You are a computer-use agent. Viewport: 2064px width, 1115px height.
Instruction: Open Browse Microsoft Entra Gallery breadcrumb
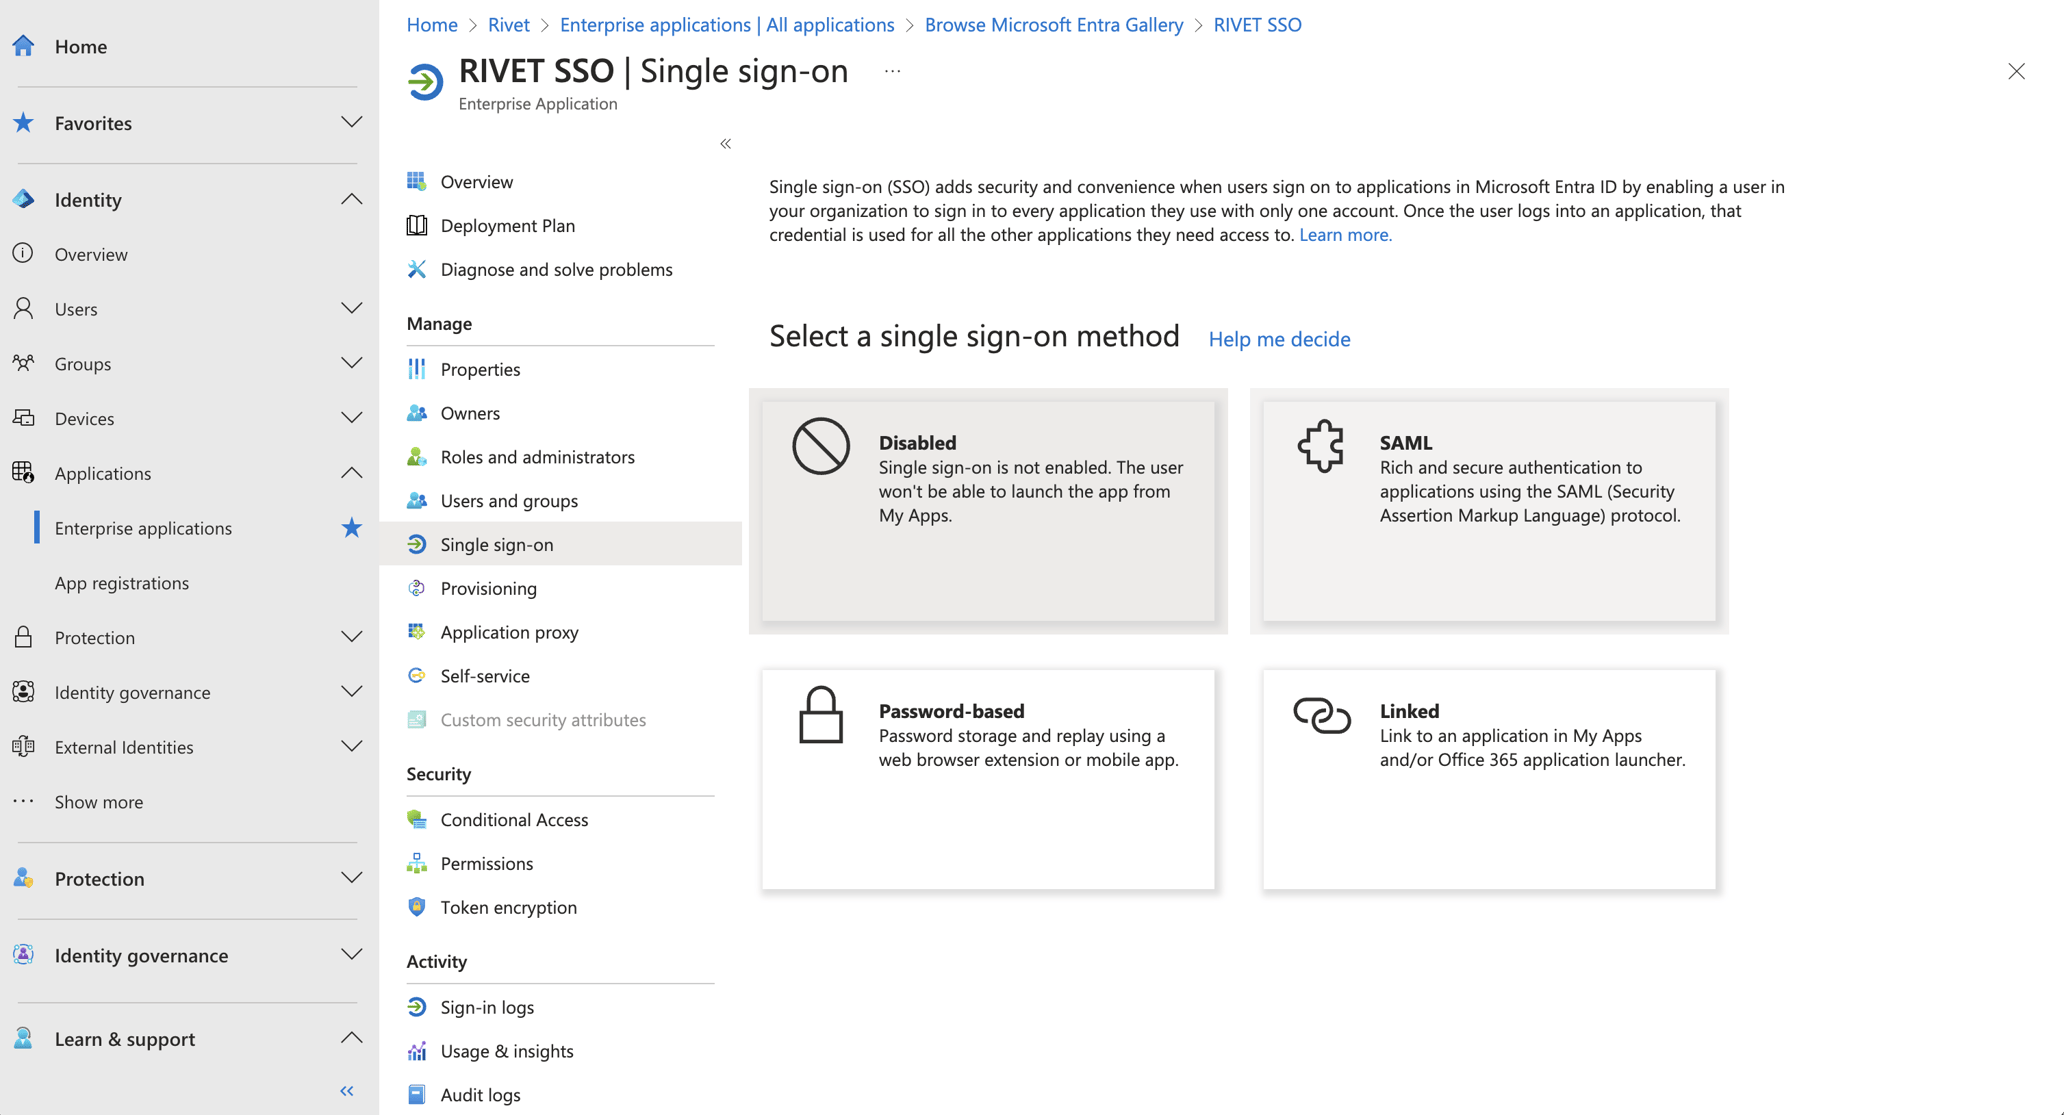click(x=1054, y=24)
